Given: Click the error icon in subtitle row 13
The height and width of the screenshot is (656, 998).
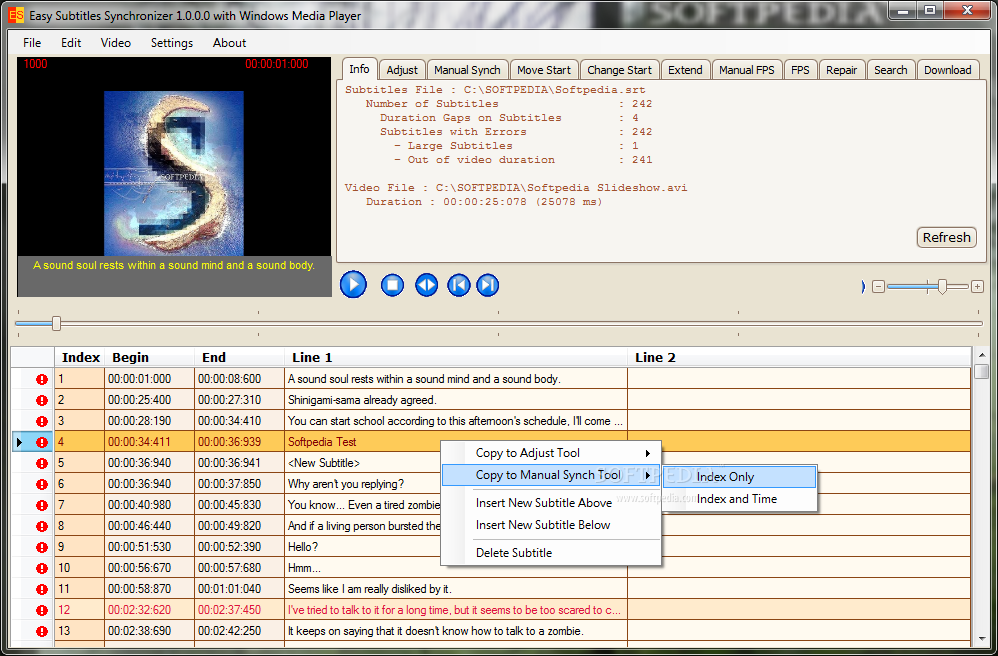Looking at the screenshot, I should pos(42,631).
